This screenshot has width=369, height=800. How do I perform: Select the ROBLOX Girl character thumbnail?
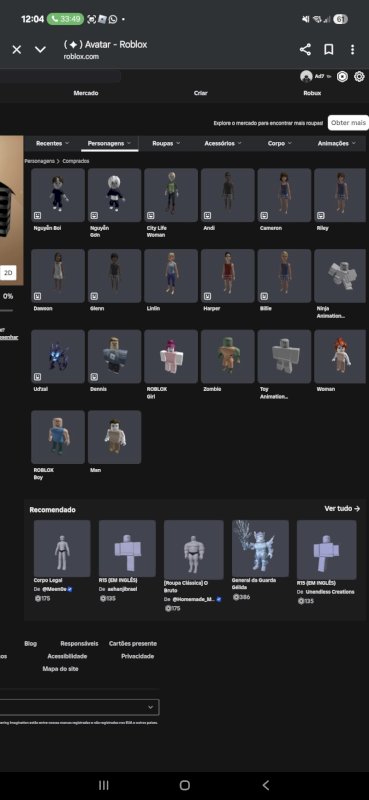[171, 356]
